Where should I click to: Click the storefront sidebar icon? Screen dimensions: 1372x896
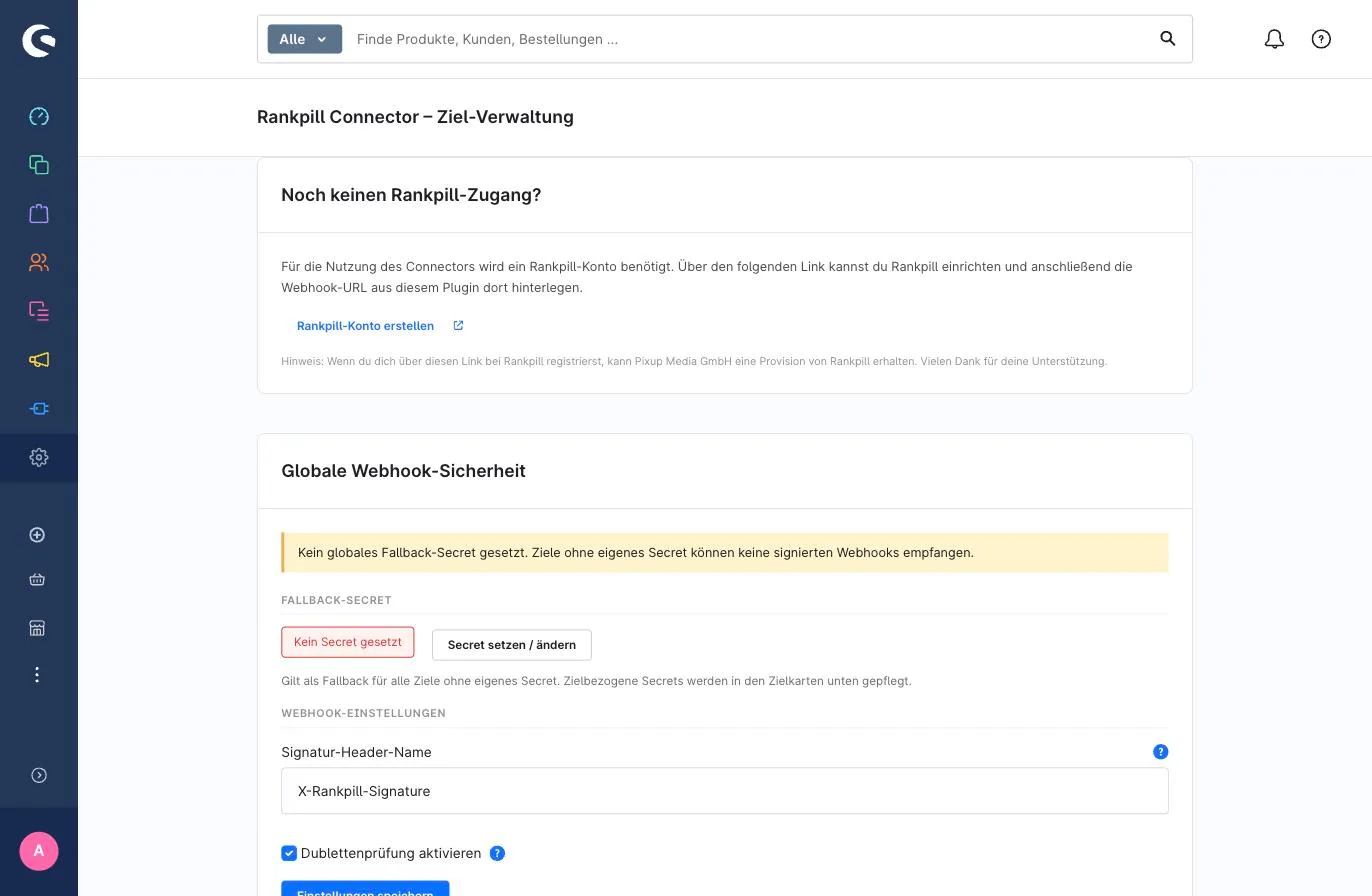37,628
